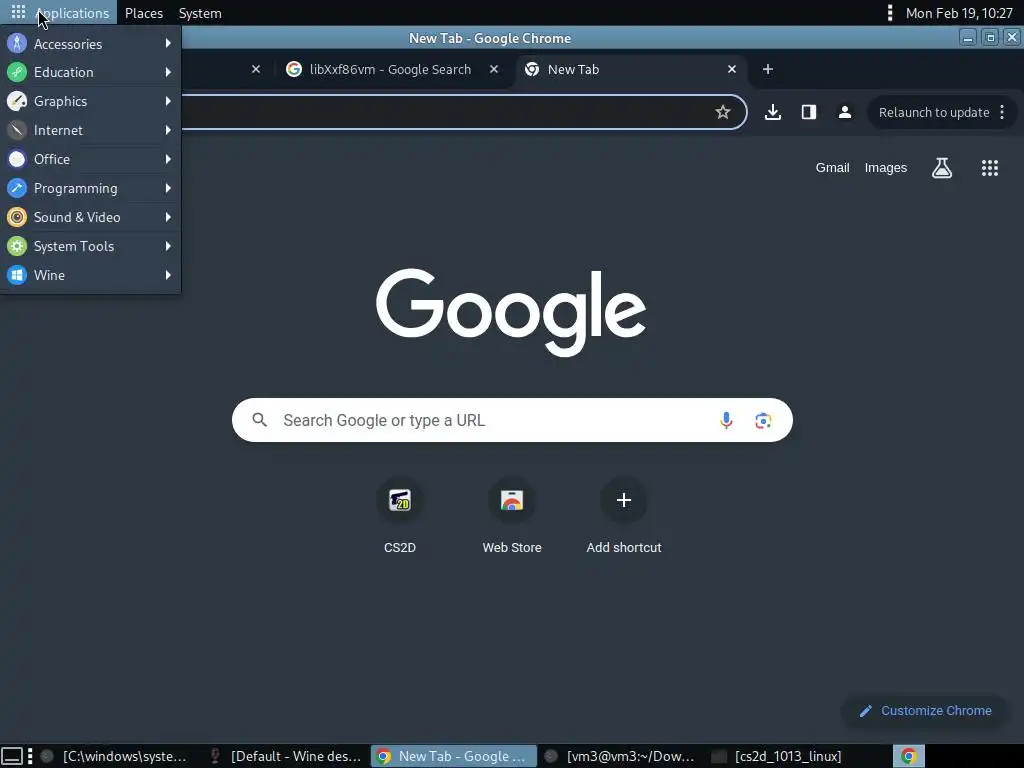Open the Accessories submenu
The image size is (1024, 768).
pyautogui.click(x=90, y=44)
